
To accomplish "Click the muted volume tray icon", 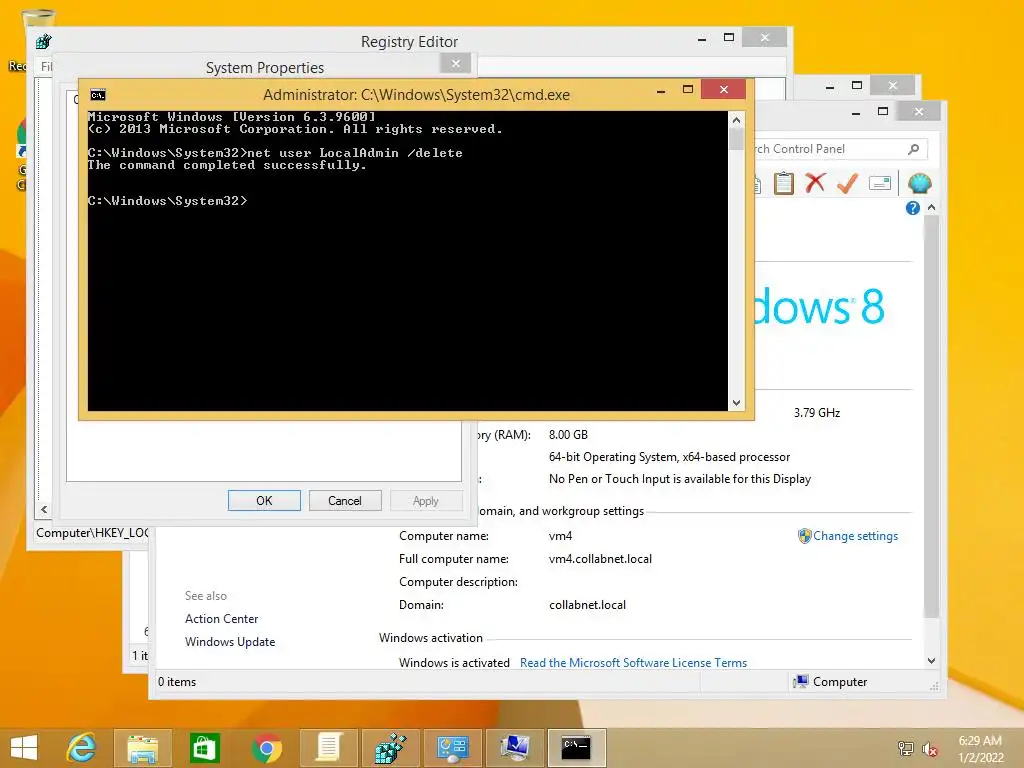I will point(930,748).
